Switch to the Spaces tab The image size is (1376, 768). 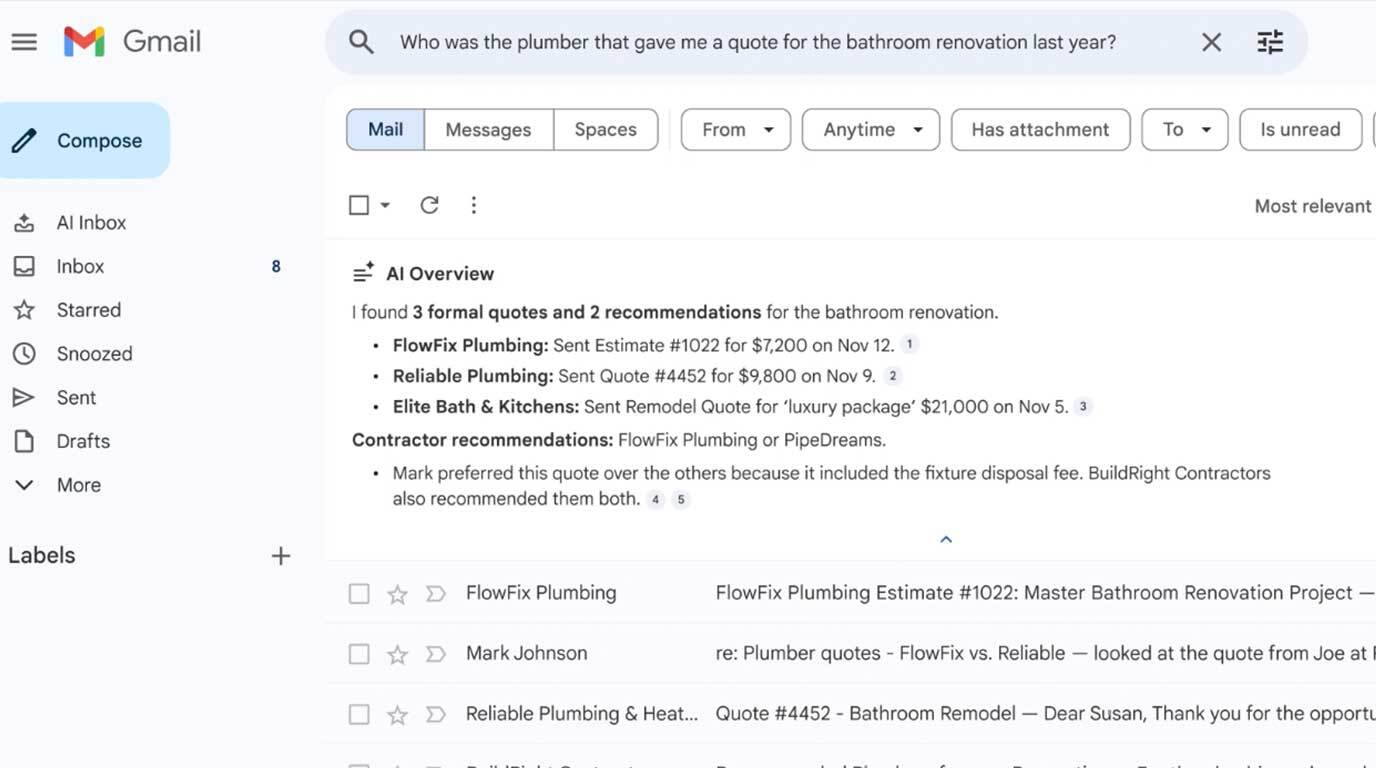click(x=605, y=128)
